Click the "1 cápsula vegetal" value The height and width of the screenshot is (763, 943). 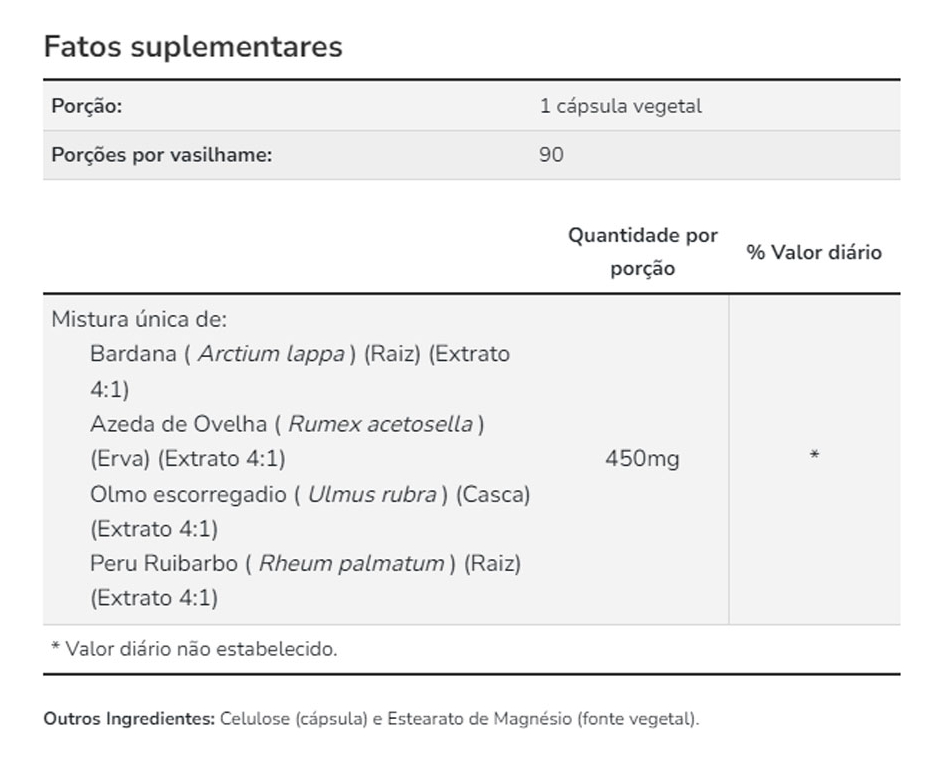620,106
